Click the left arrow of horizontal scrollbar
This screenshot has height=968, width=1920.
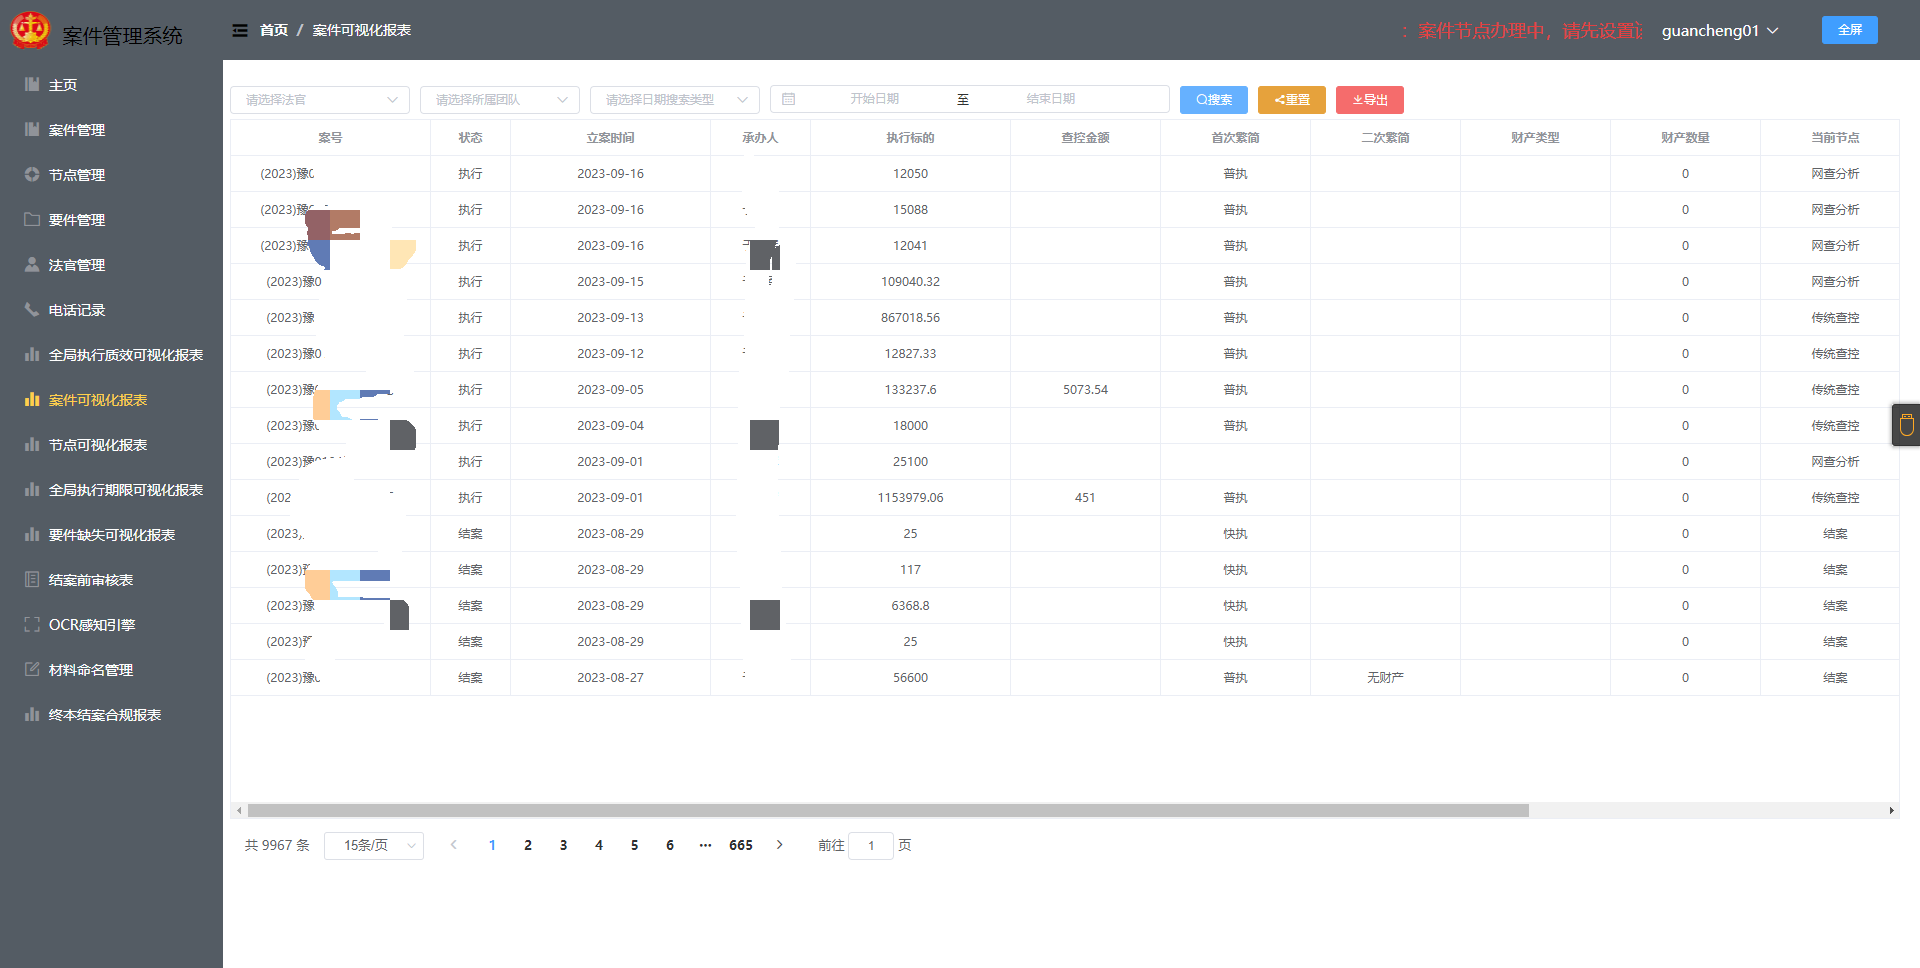(239, 811)
